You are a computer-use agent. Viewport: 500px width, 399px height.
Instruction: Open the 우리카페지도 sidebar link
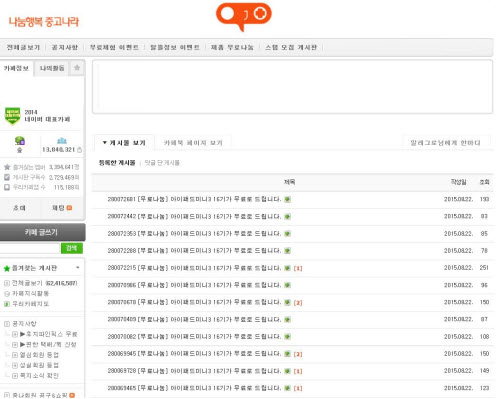point(30,304)
